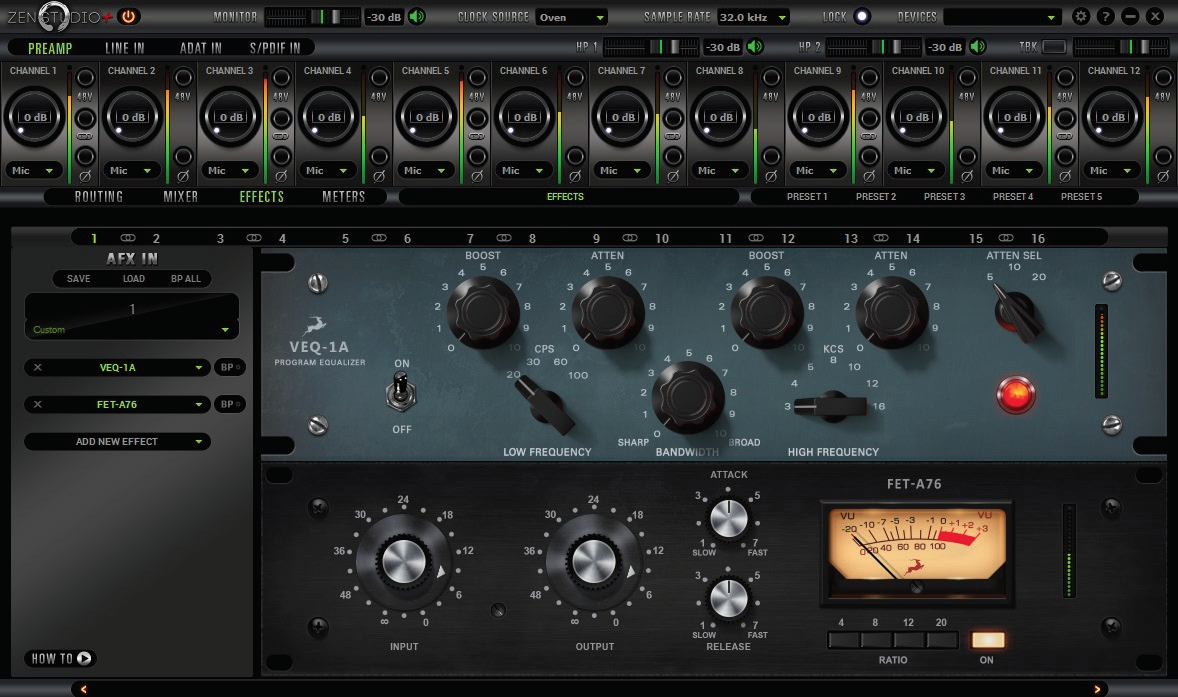
Task: Click the FET-A76 Attack knob
Action: (x=729, y=518)
